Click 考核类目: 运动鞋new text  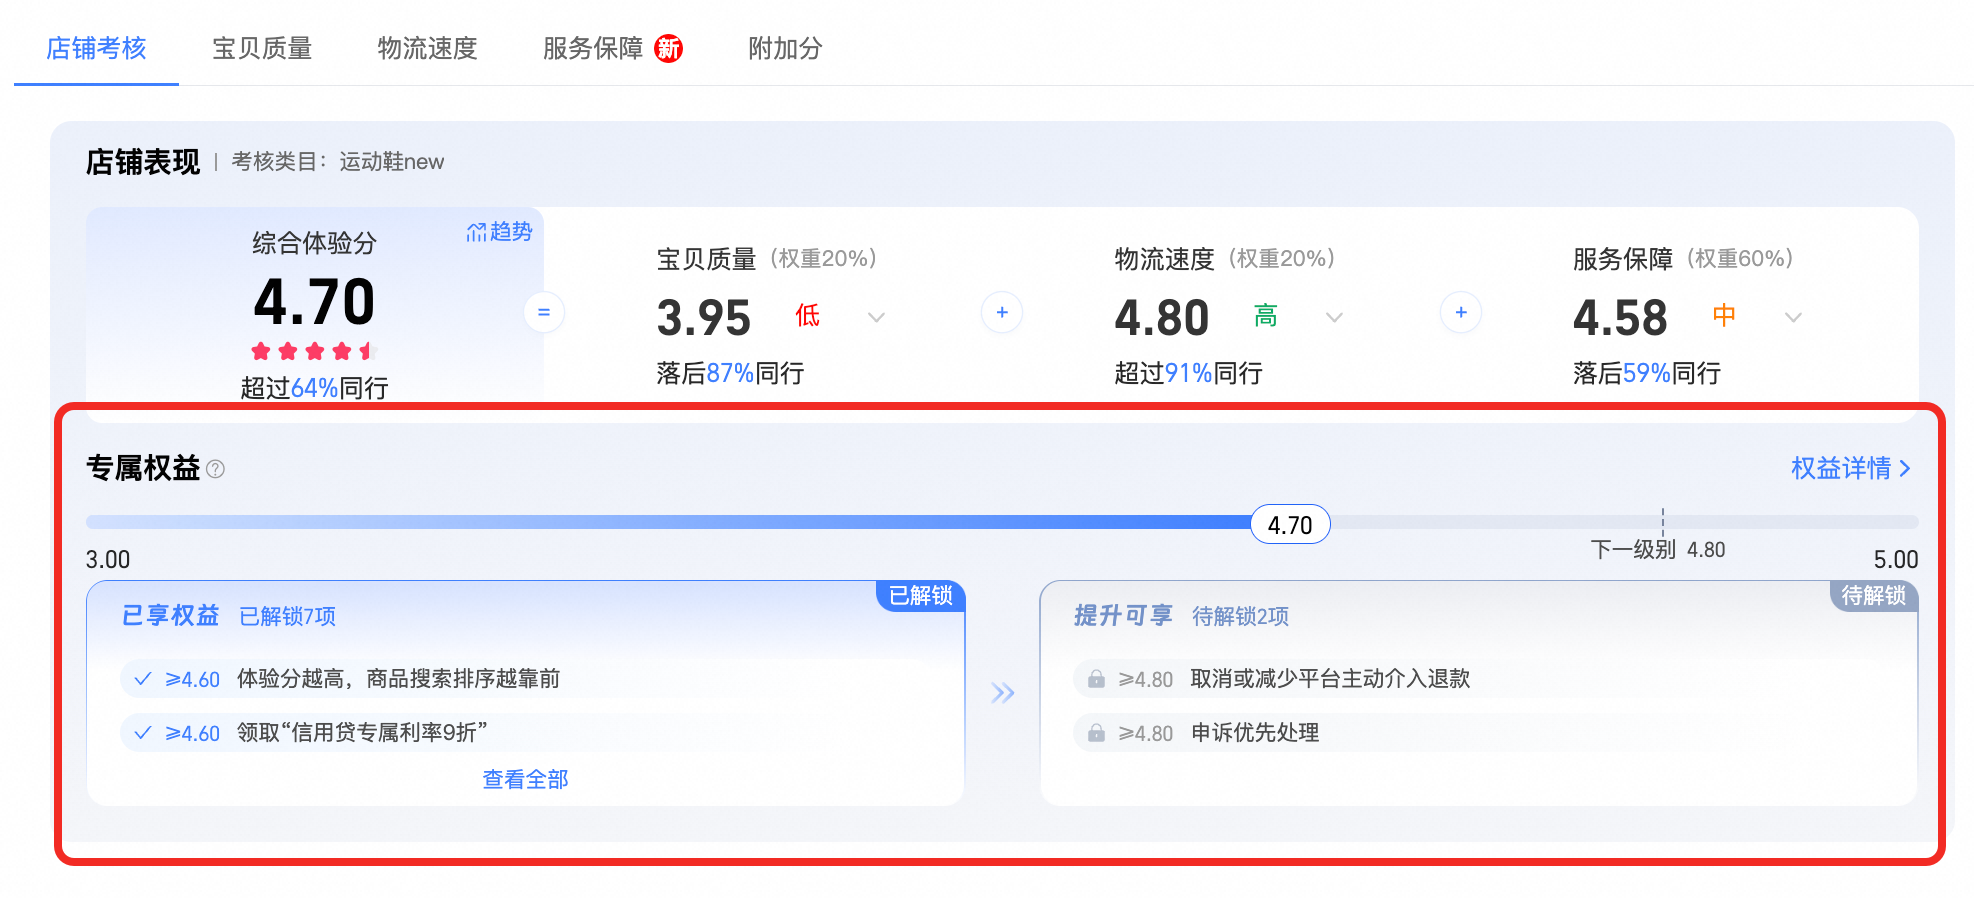point(338,162)
